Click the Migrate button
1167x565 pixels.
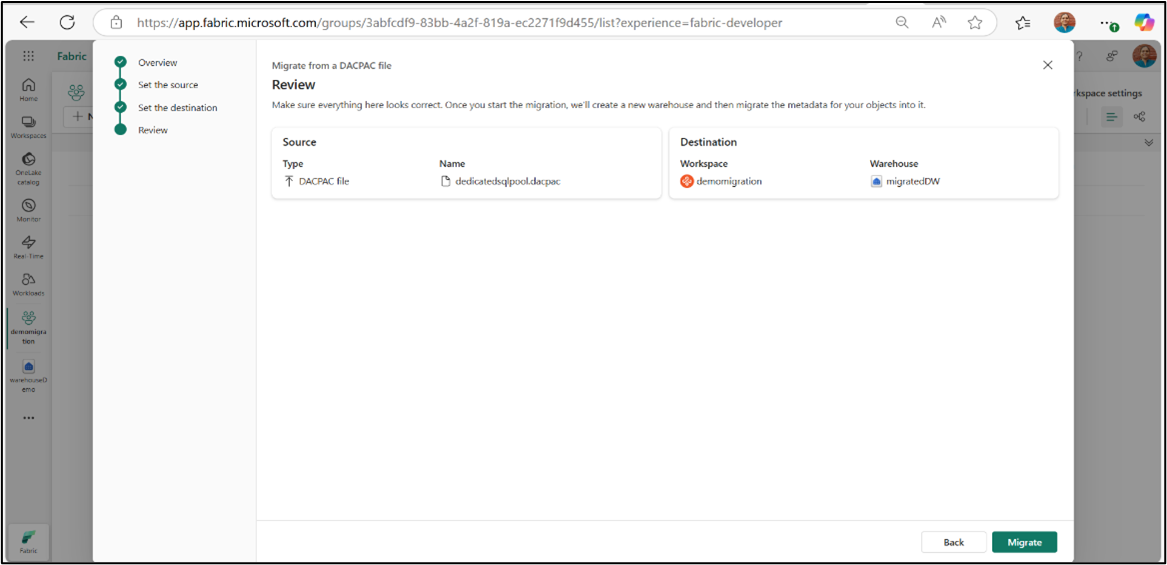1024,543
